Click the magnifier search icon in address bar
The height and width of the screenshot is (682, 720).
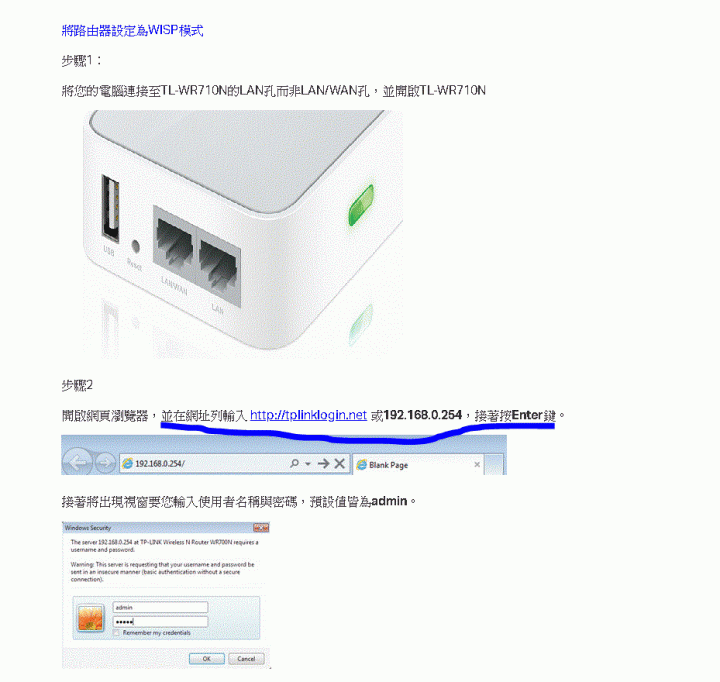(294, 463)
